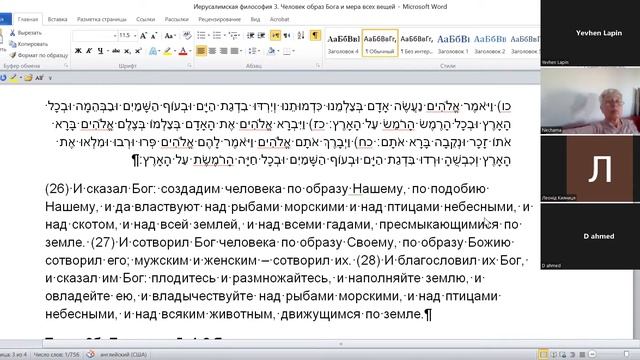Open font name dropdown
This screenshot has width=640, height=360.
(115, 36)
